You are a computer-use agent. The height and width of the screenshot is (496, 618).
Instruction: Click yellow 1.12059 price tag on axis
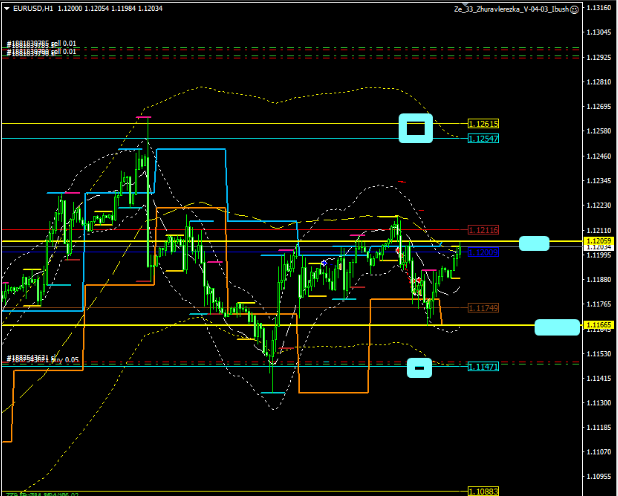[599, 242]
